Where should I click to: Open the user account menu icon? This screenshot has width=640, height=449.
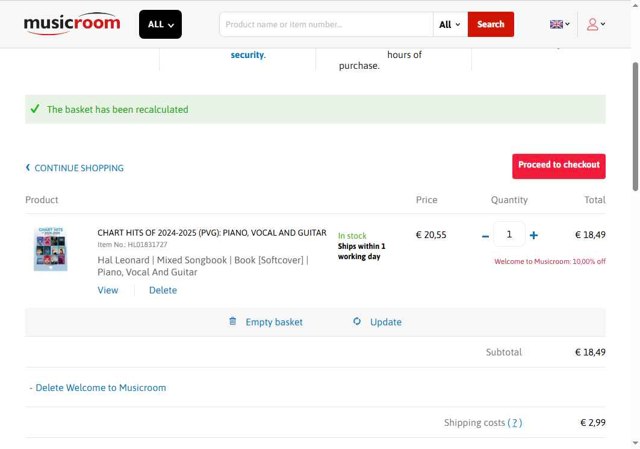point(596,24)
